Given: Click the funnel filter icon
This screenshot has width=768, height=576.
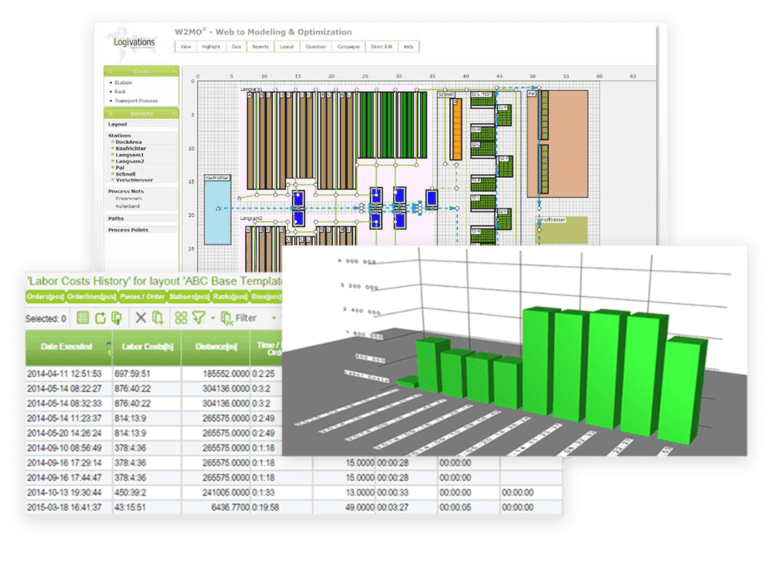Looking at the screenshot, I should pos(197,317).
